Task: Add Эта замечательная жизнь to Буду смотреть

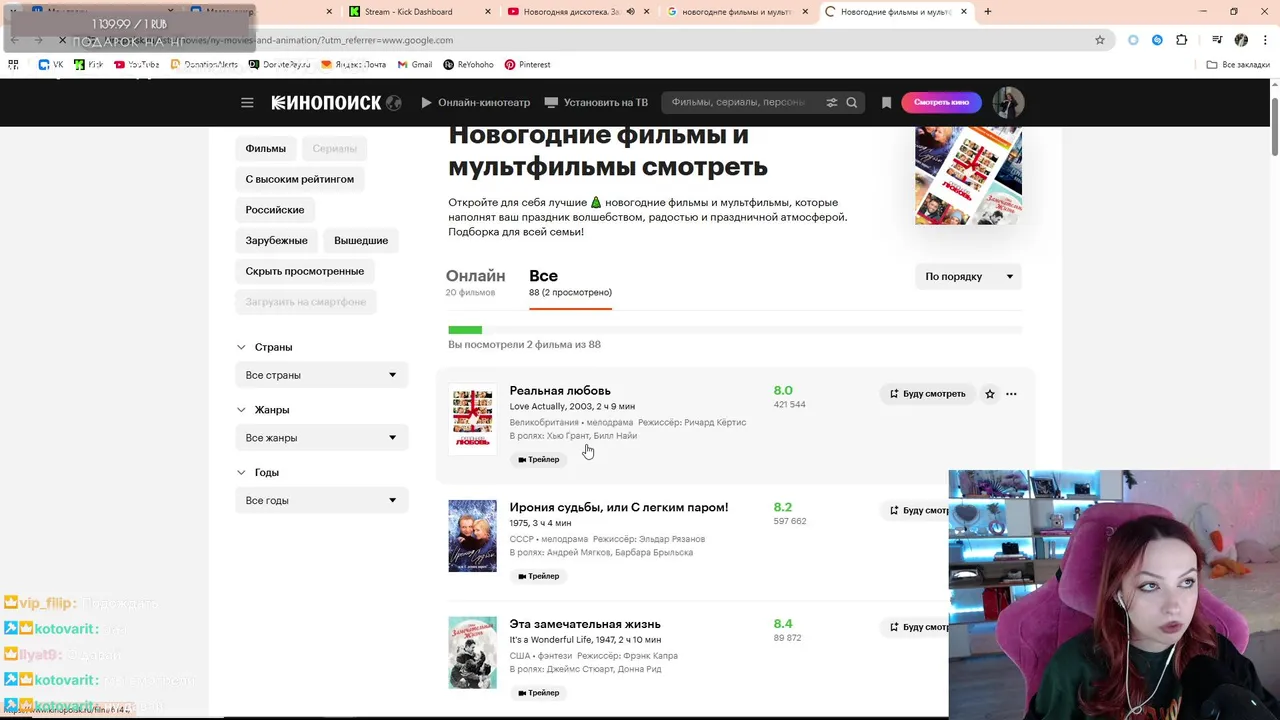Action: tap(915, 627)
